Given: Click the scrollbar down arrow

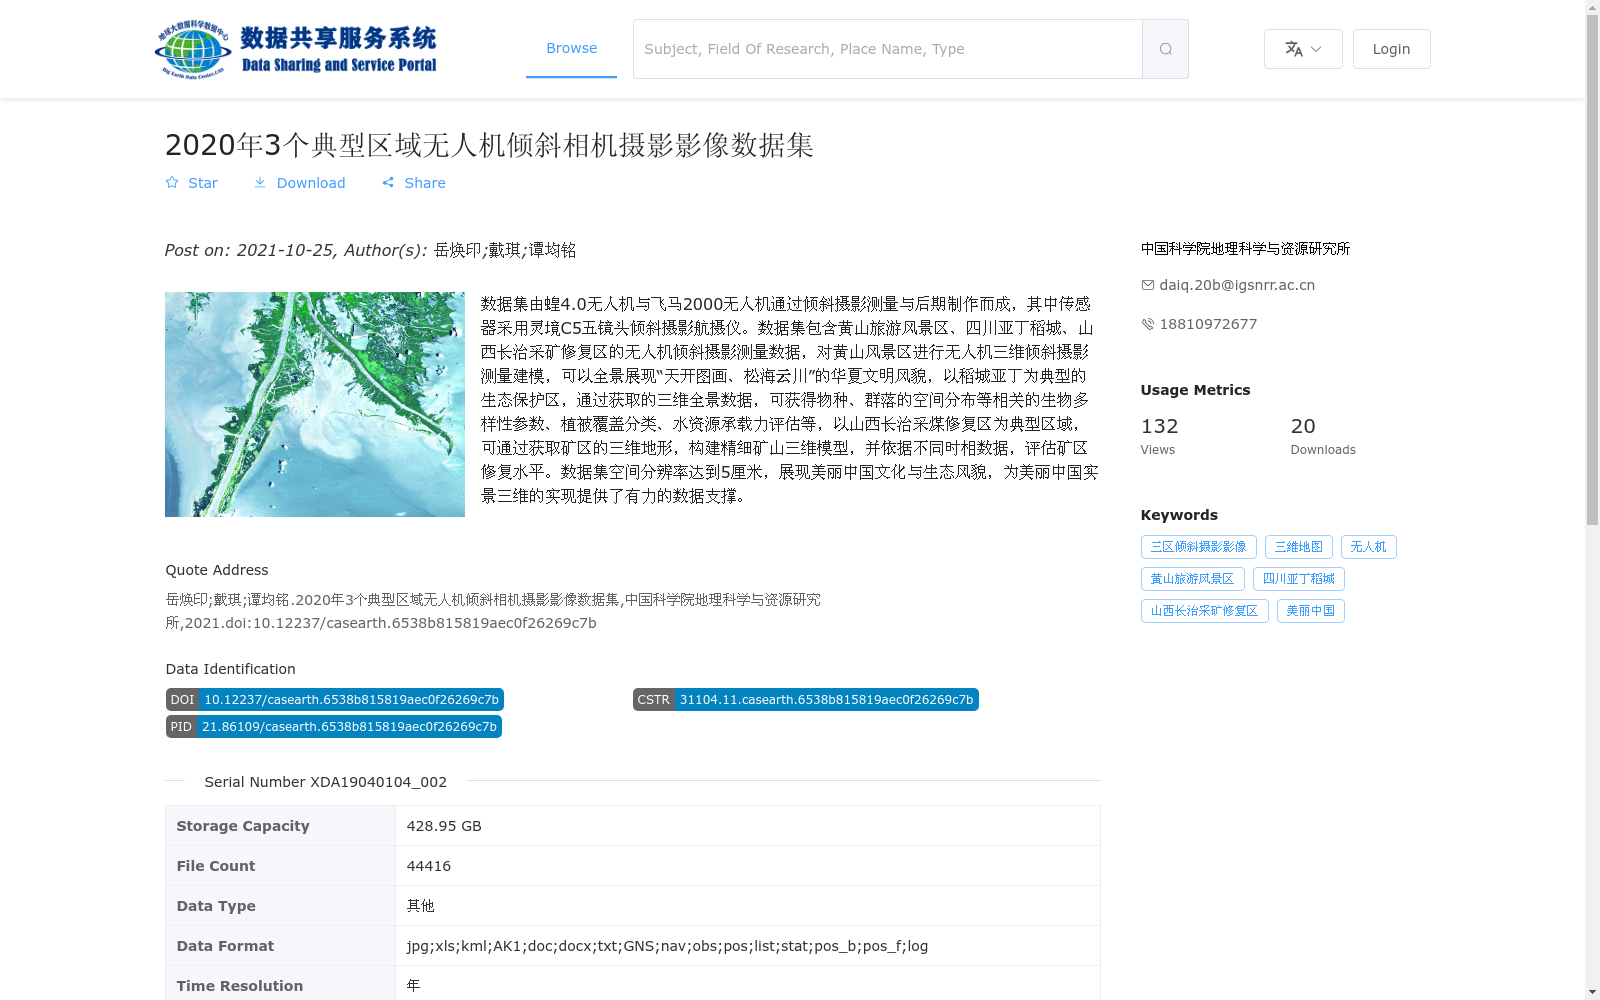Looking at the screenshot, I should pos(1592,992).
